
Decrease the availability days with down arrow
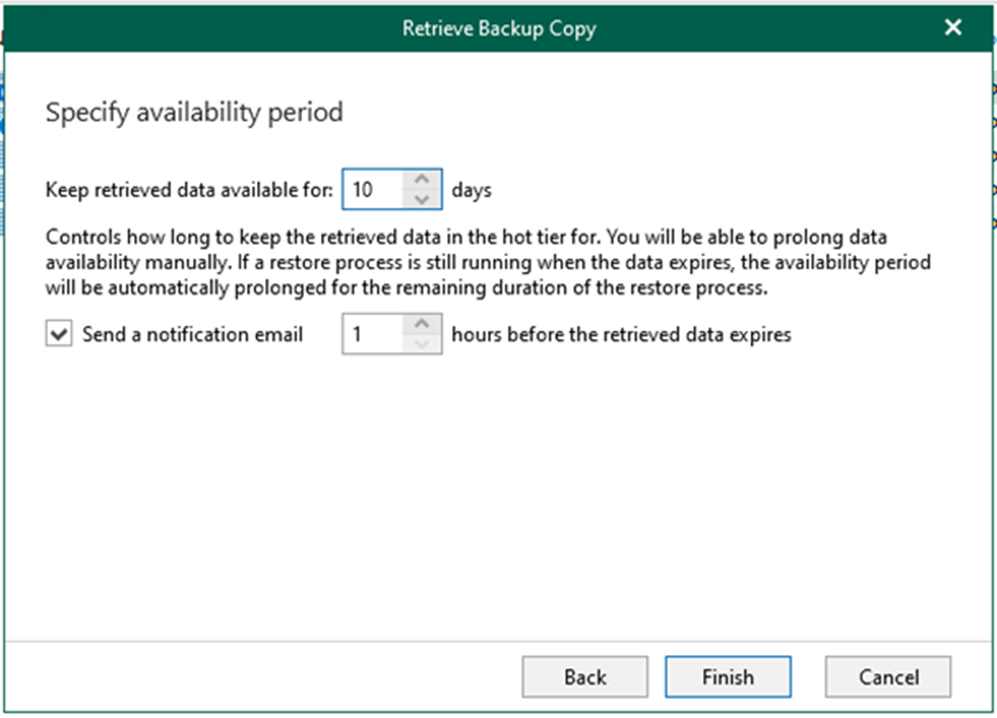click(x=422, y=198)
